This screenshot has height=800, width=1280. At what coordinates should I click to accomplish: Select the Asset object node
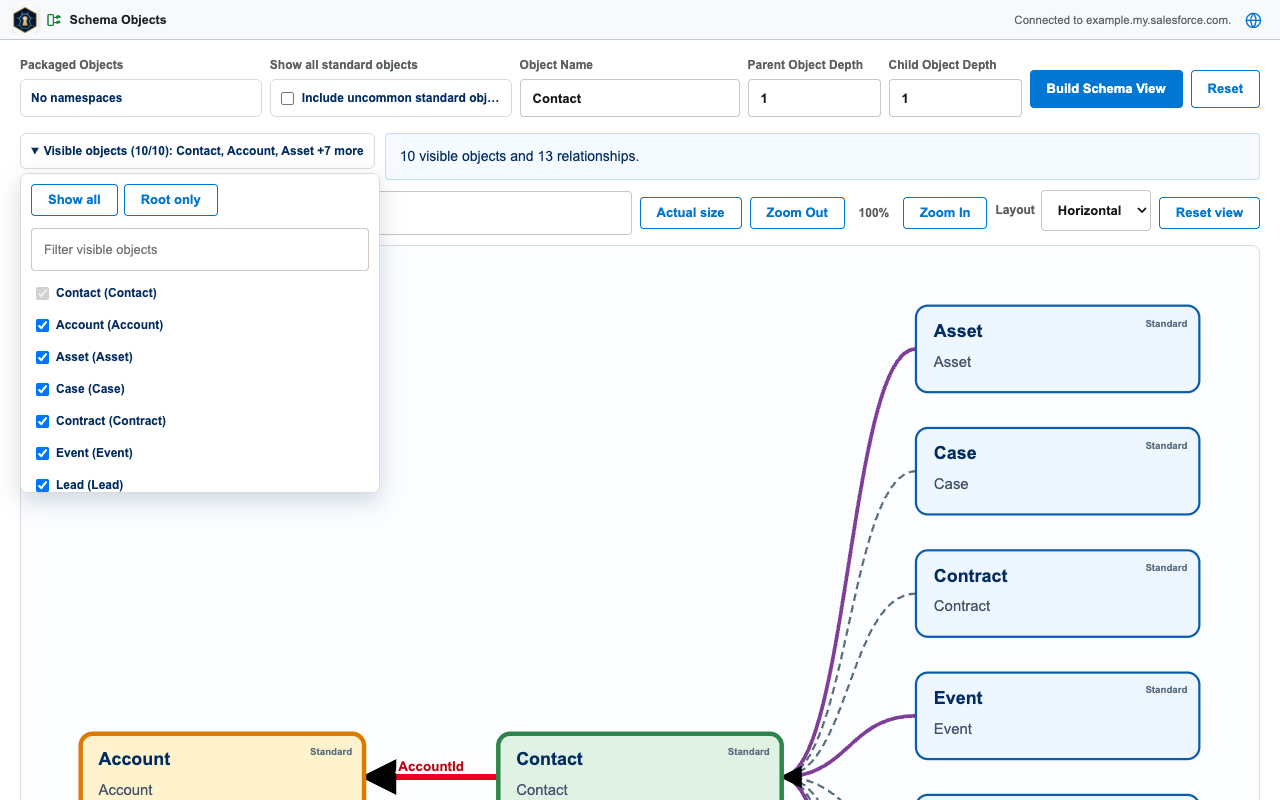click(x=1057, y=349)
